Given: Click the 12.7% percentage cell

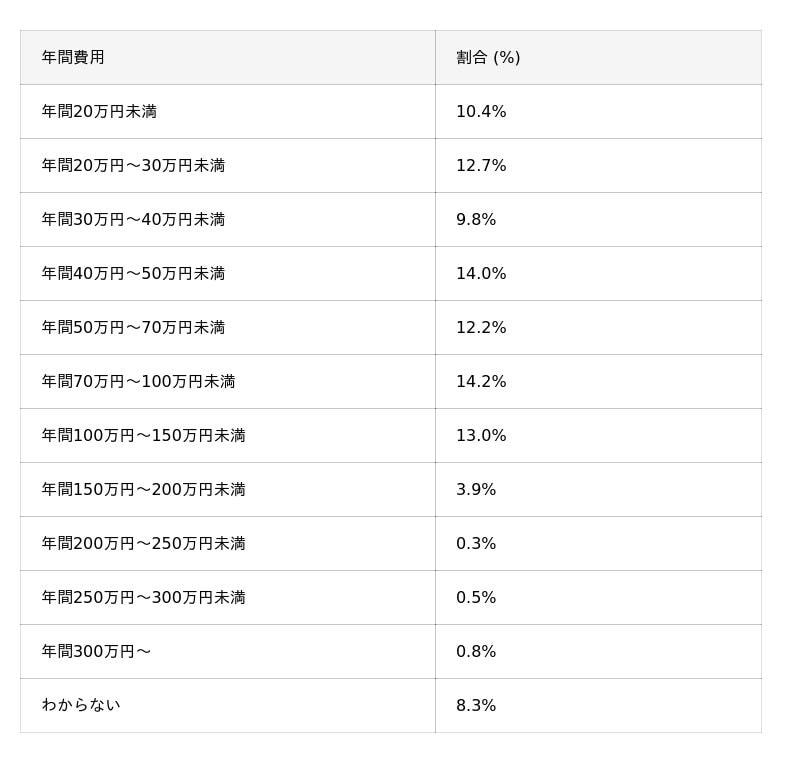Looking at the screenshot, I should click(481, 166).
